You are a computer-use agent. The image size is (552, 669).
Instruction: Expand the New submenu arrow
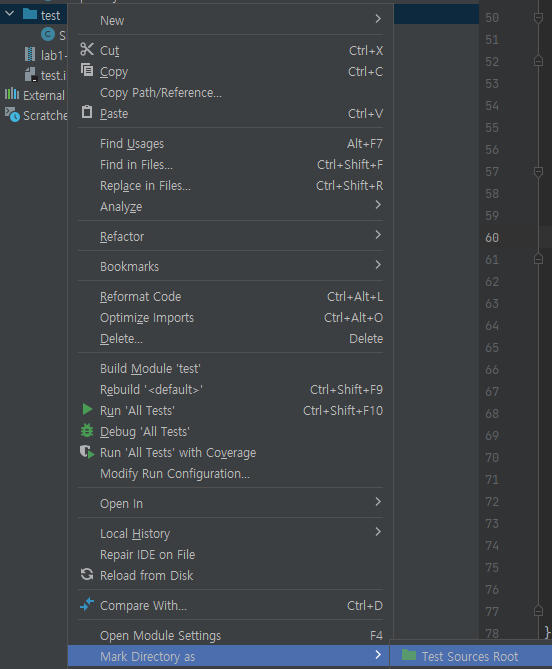click(378, 19)
